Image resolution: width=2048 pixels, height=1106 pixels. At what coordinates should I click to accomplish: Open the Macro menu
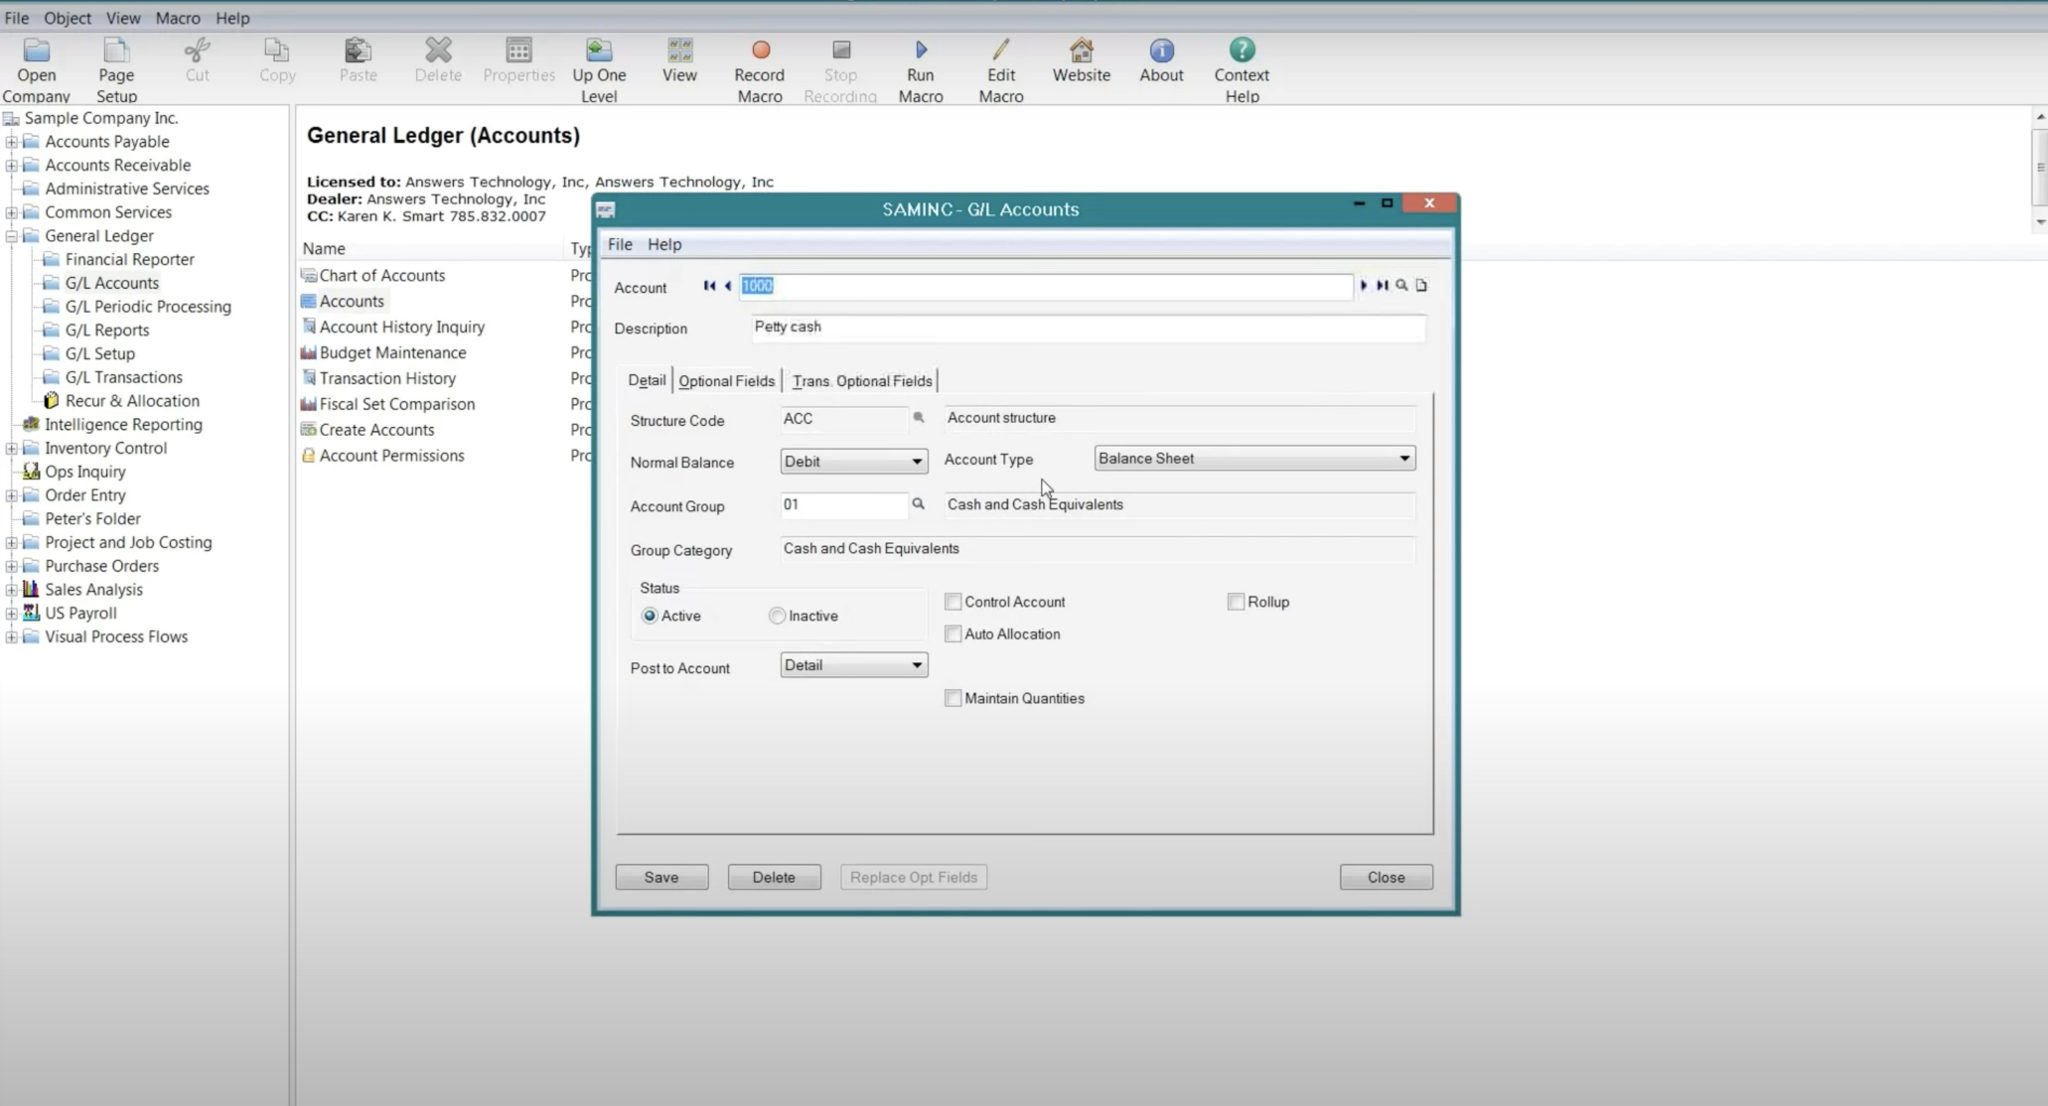178,17
